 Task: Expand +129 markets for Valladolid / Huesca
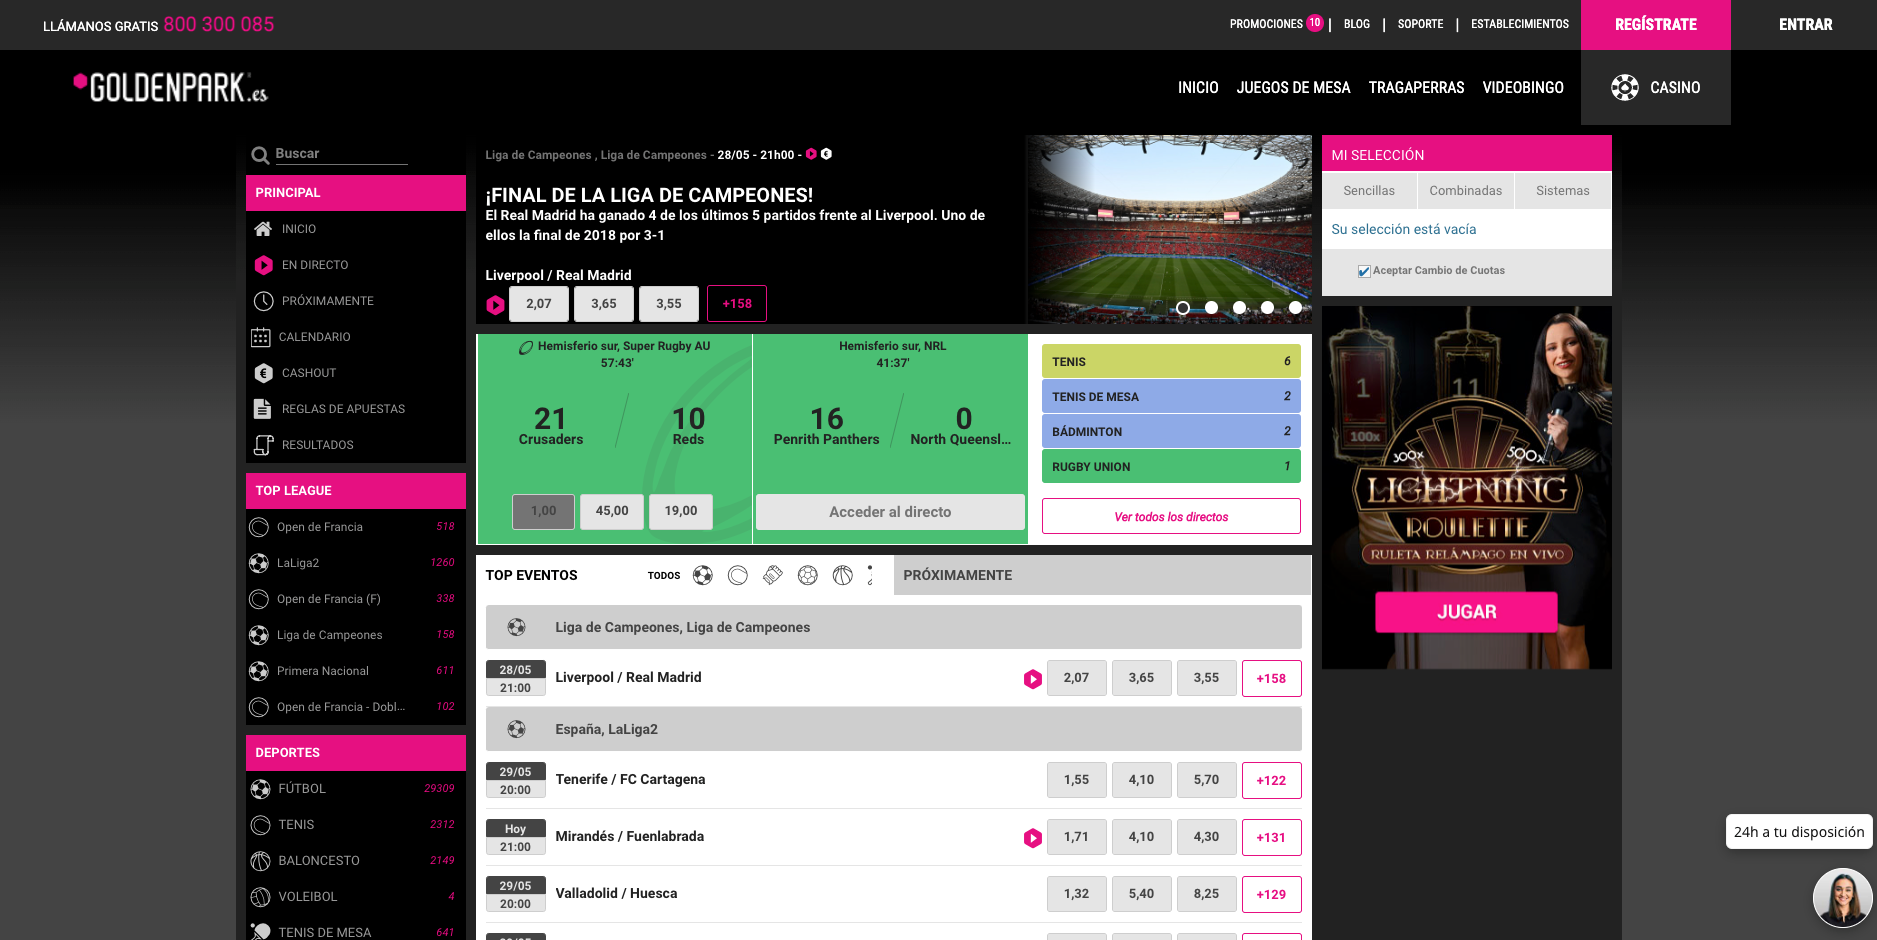[1271, 894]
